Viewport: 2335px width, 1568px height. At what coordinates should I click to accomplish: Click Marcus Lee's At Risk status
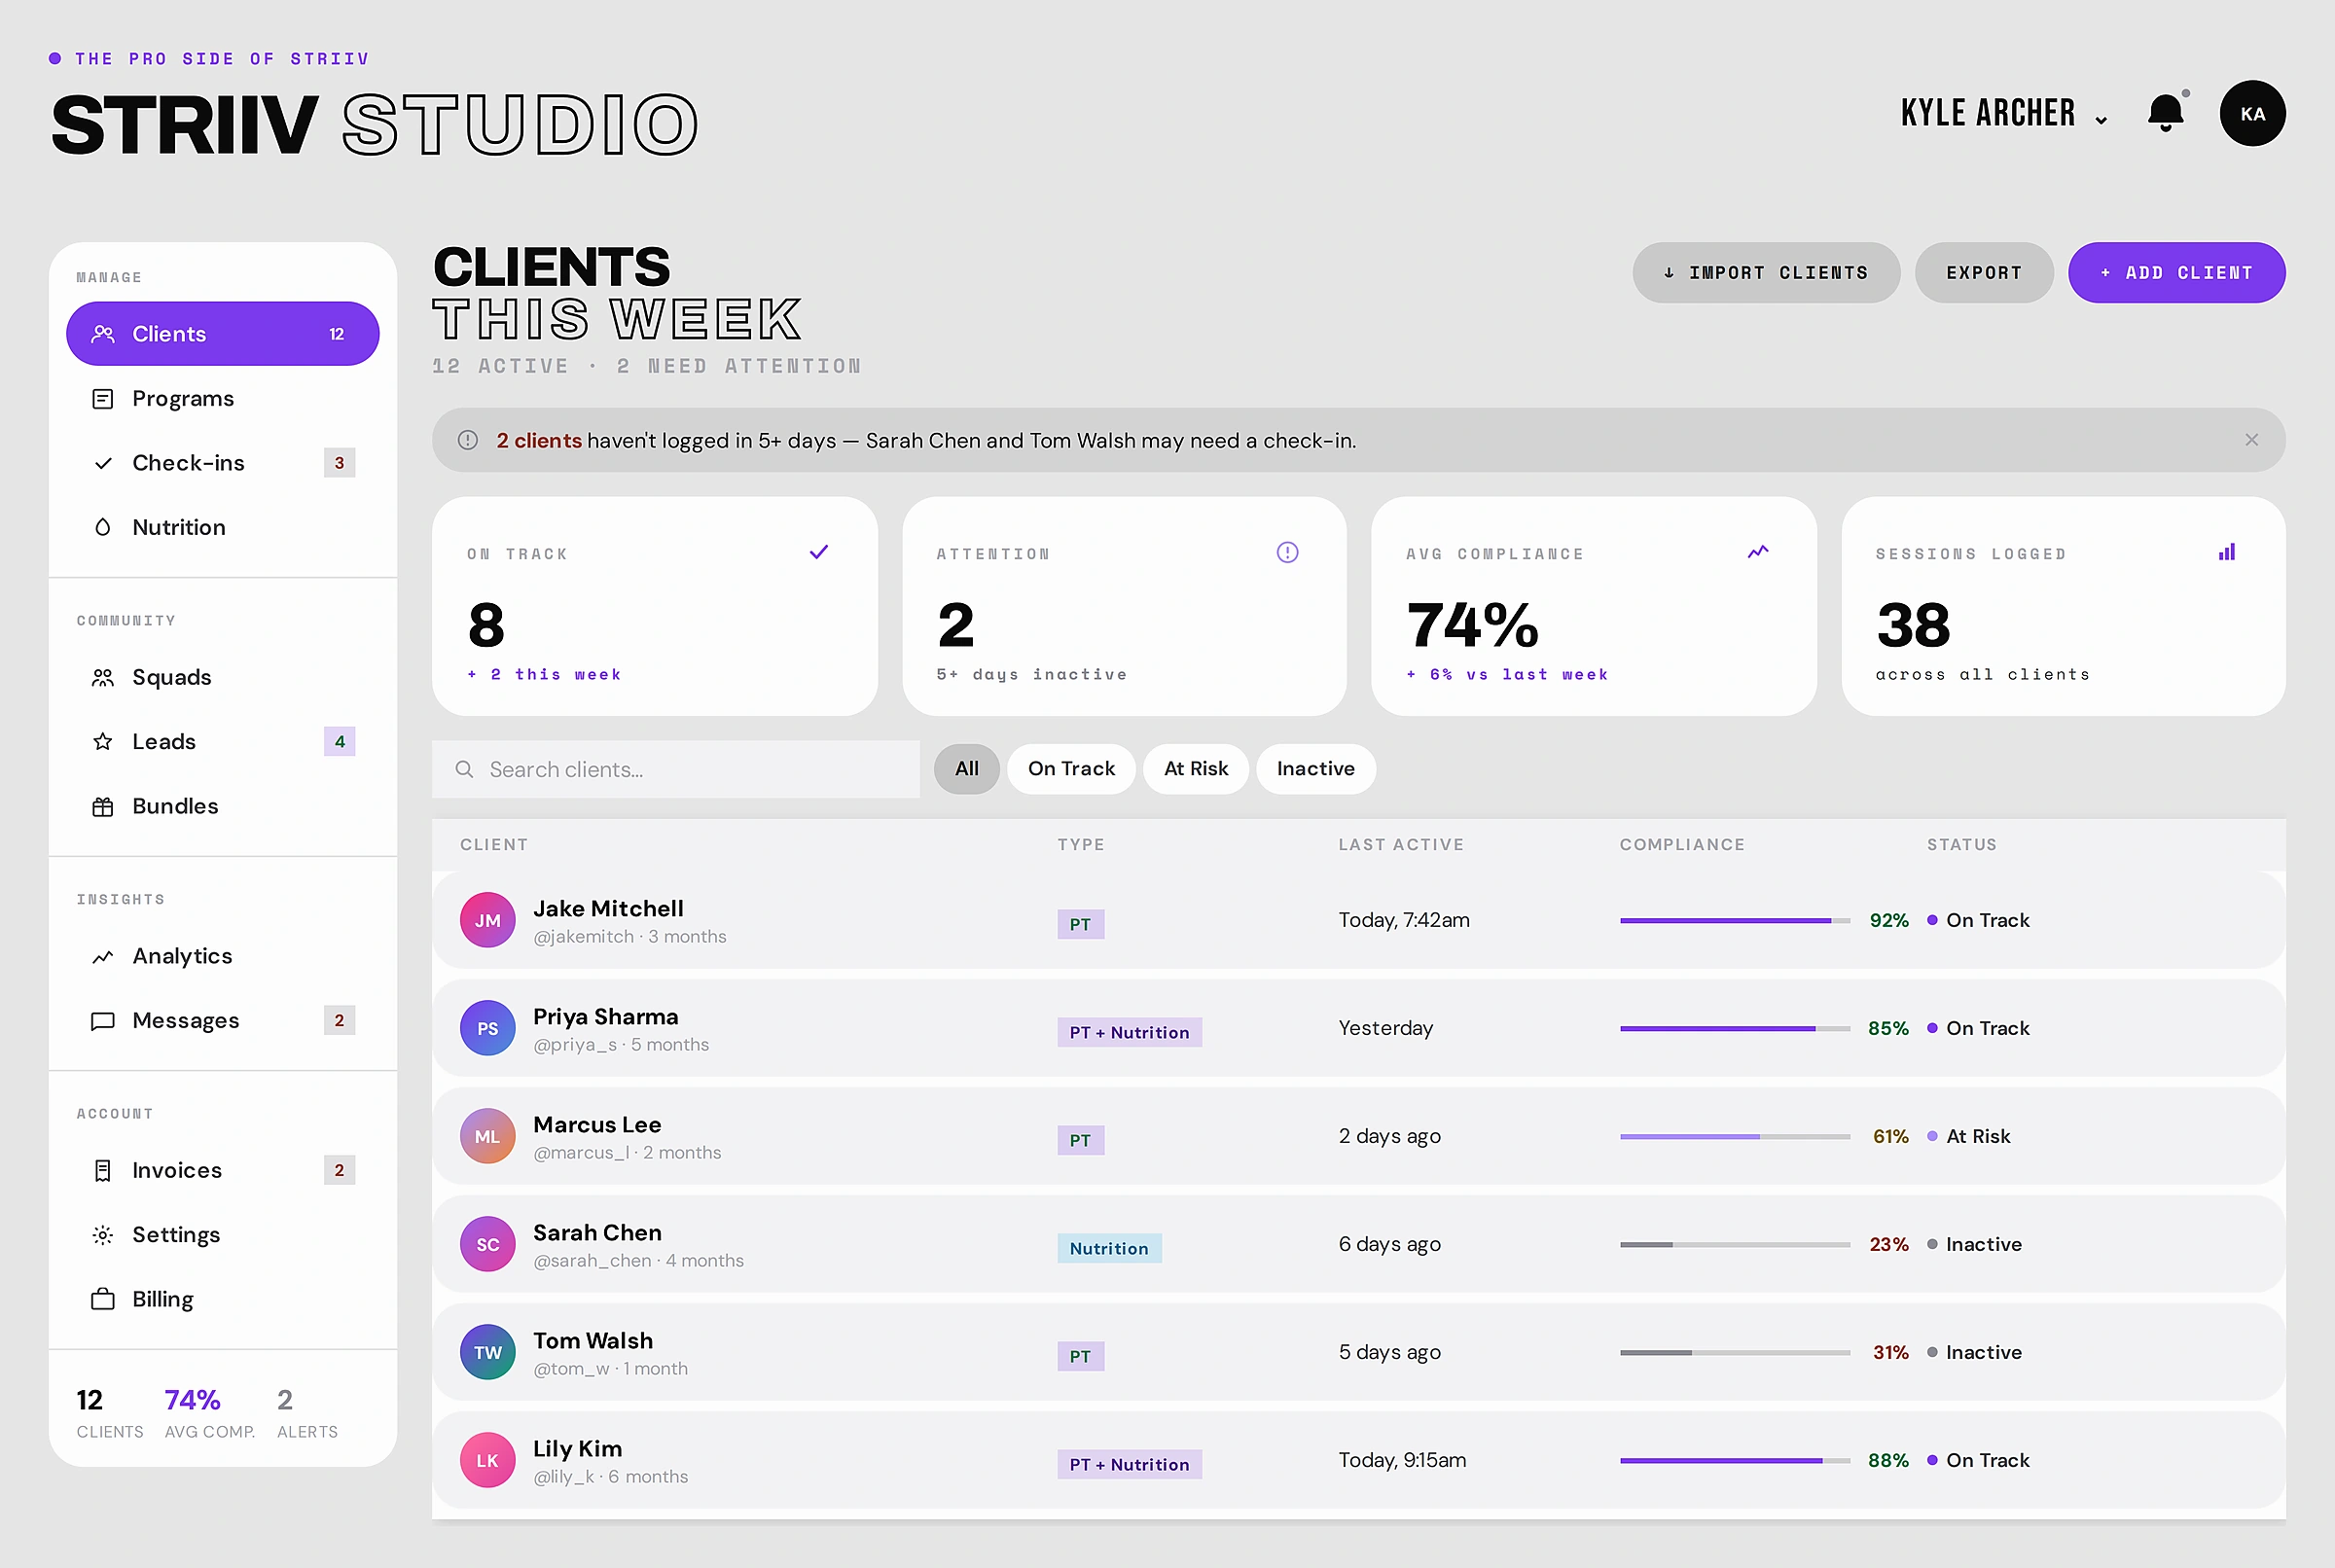pos(1968,1136)
